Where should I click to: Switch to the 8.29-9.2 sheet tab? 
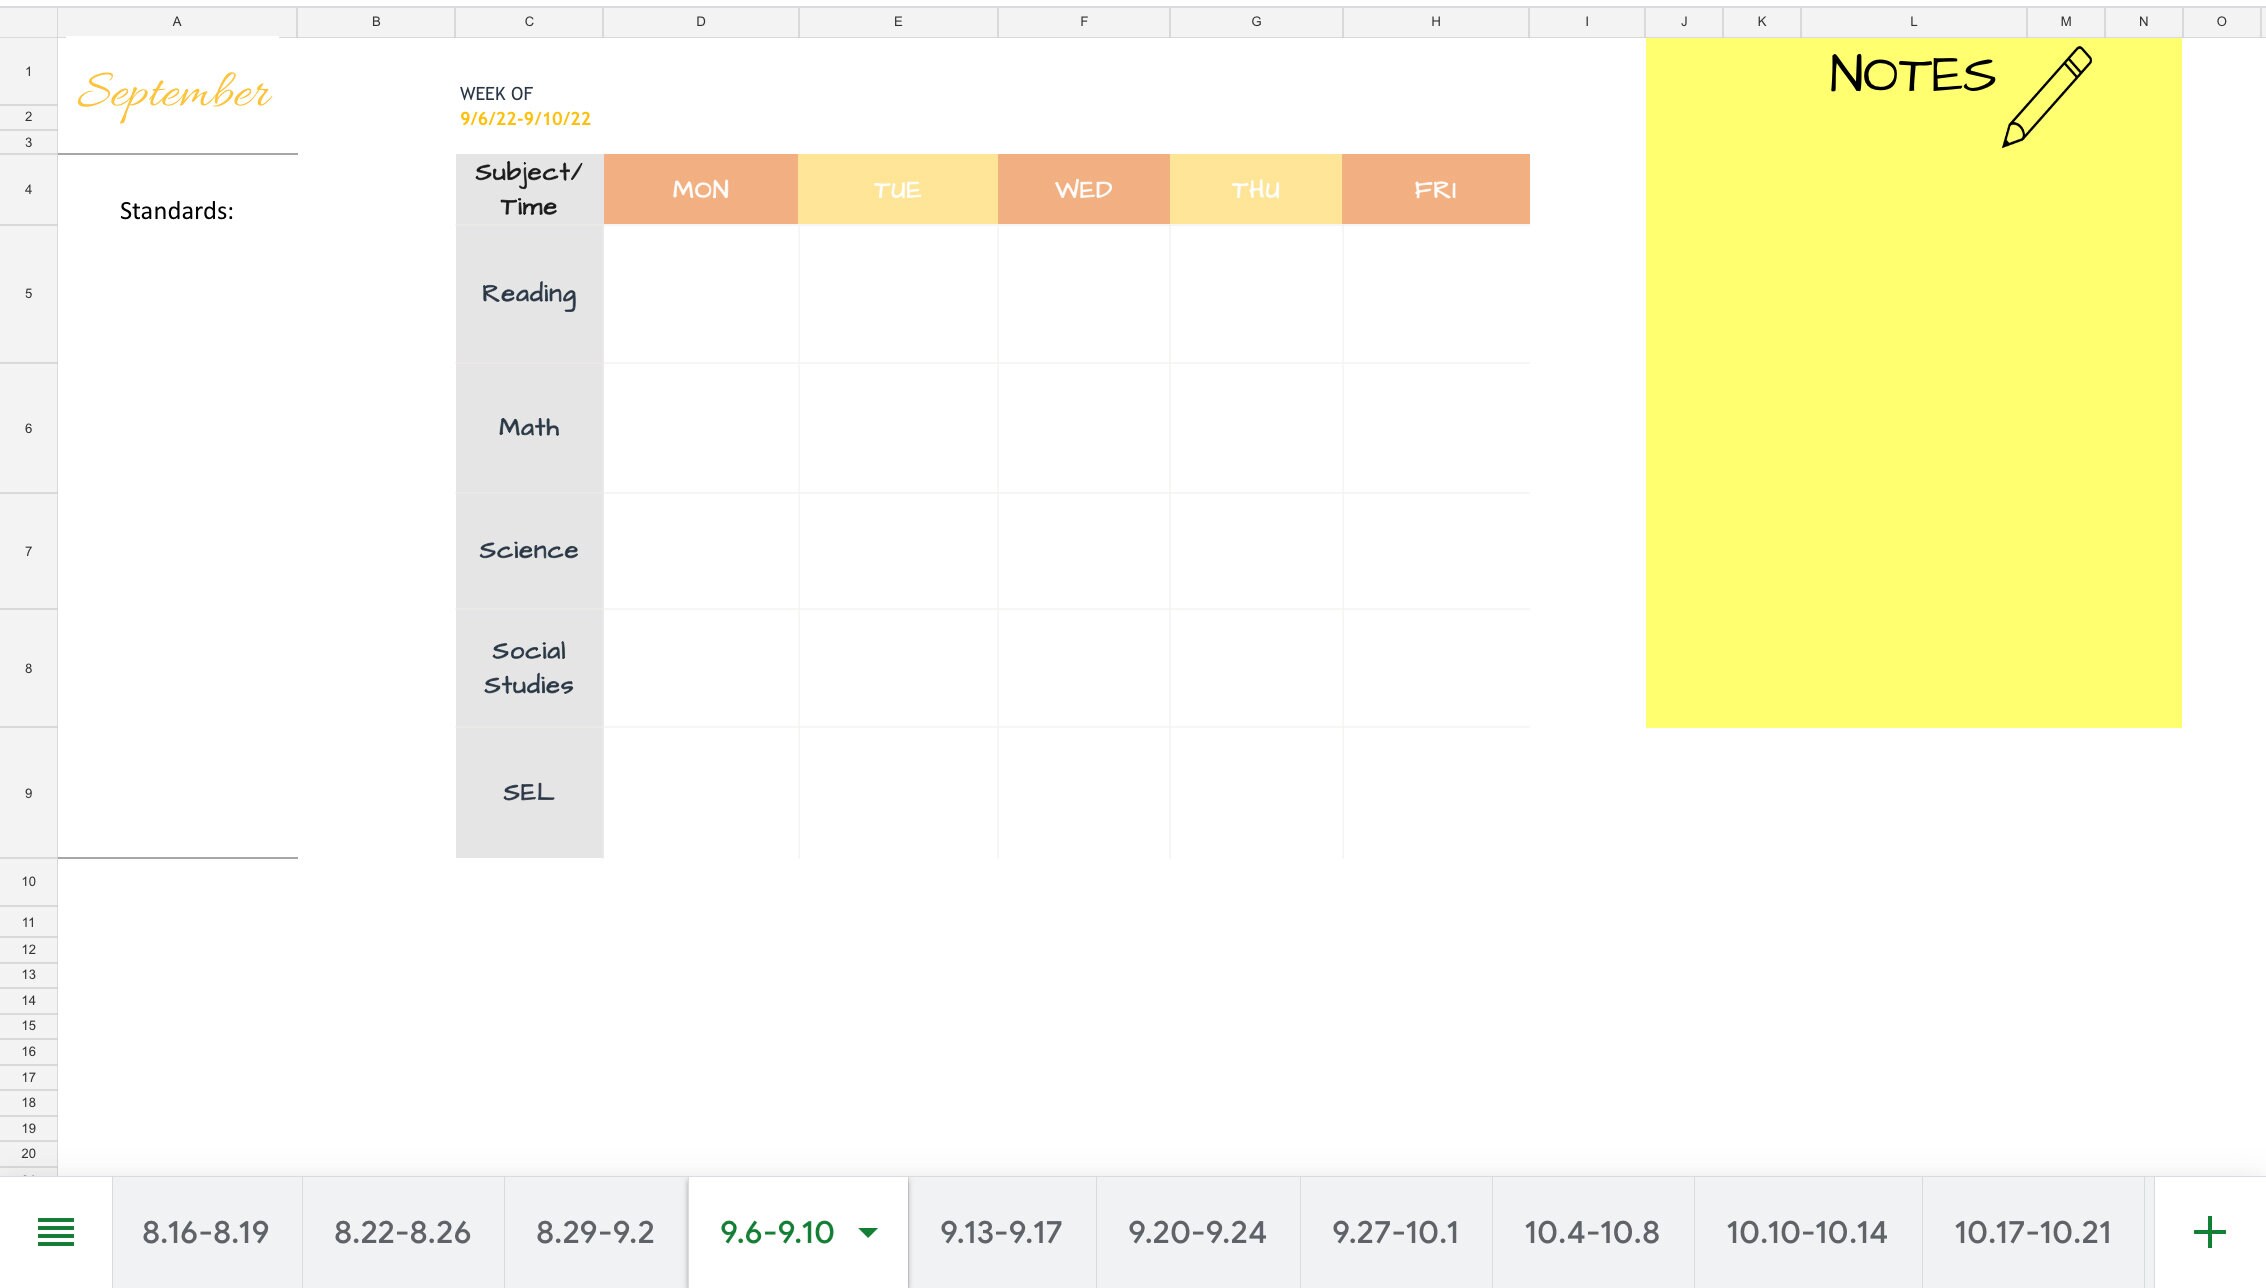[595, 1232]
